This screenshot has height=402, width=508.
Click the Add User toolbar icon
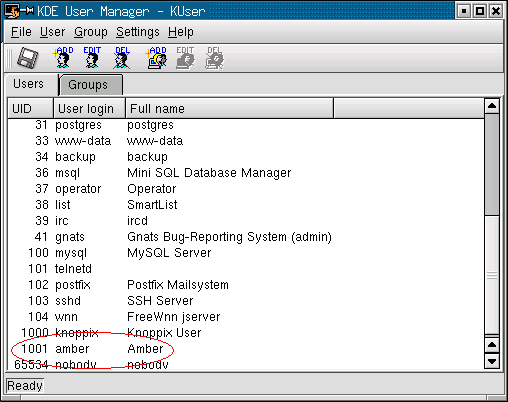(63, 58)
